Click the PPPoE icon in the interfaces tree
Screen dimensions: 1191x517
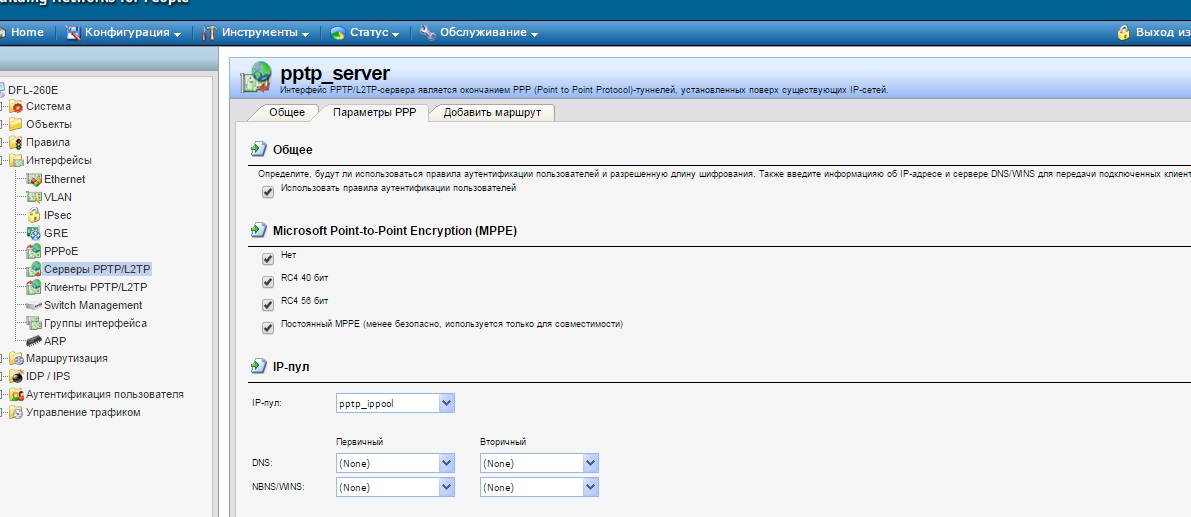(x=35, y=251)
